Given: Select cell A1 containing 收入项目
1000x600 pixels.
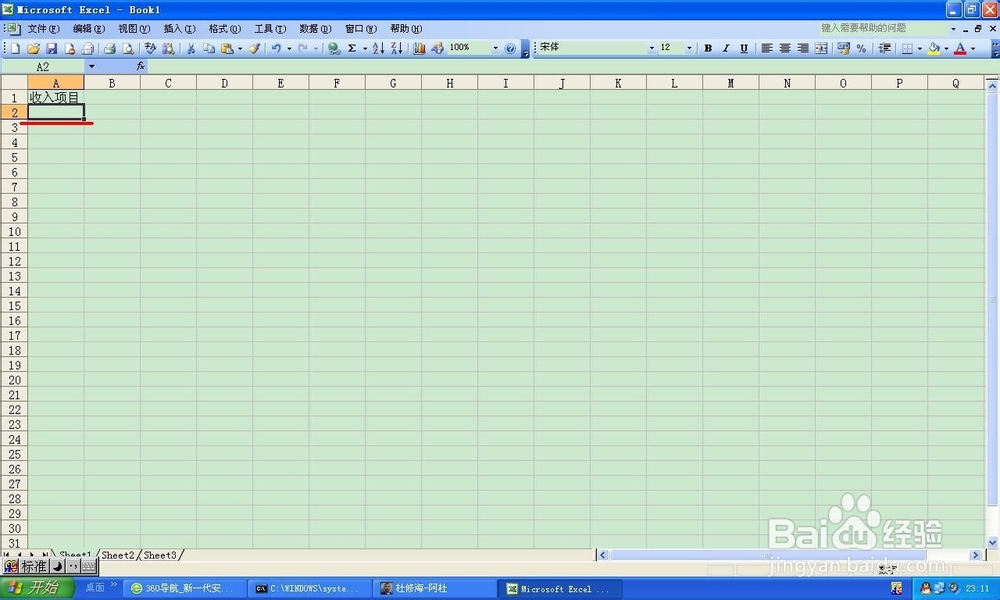Looking at the screenshot, I should point(55,98).
